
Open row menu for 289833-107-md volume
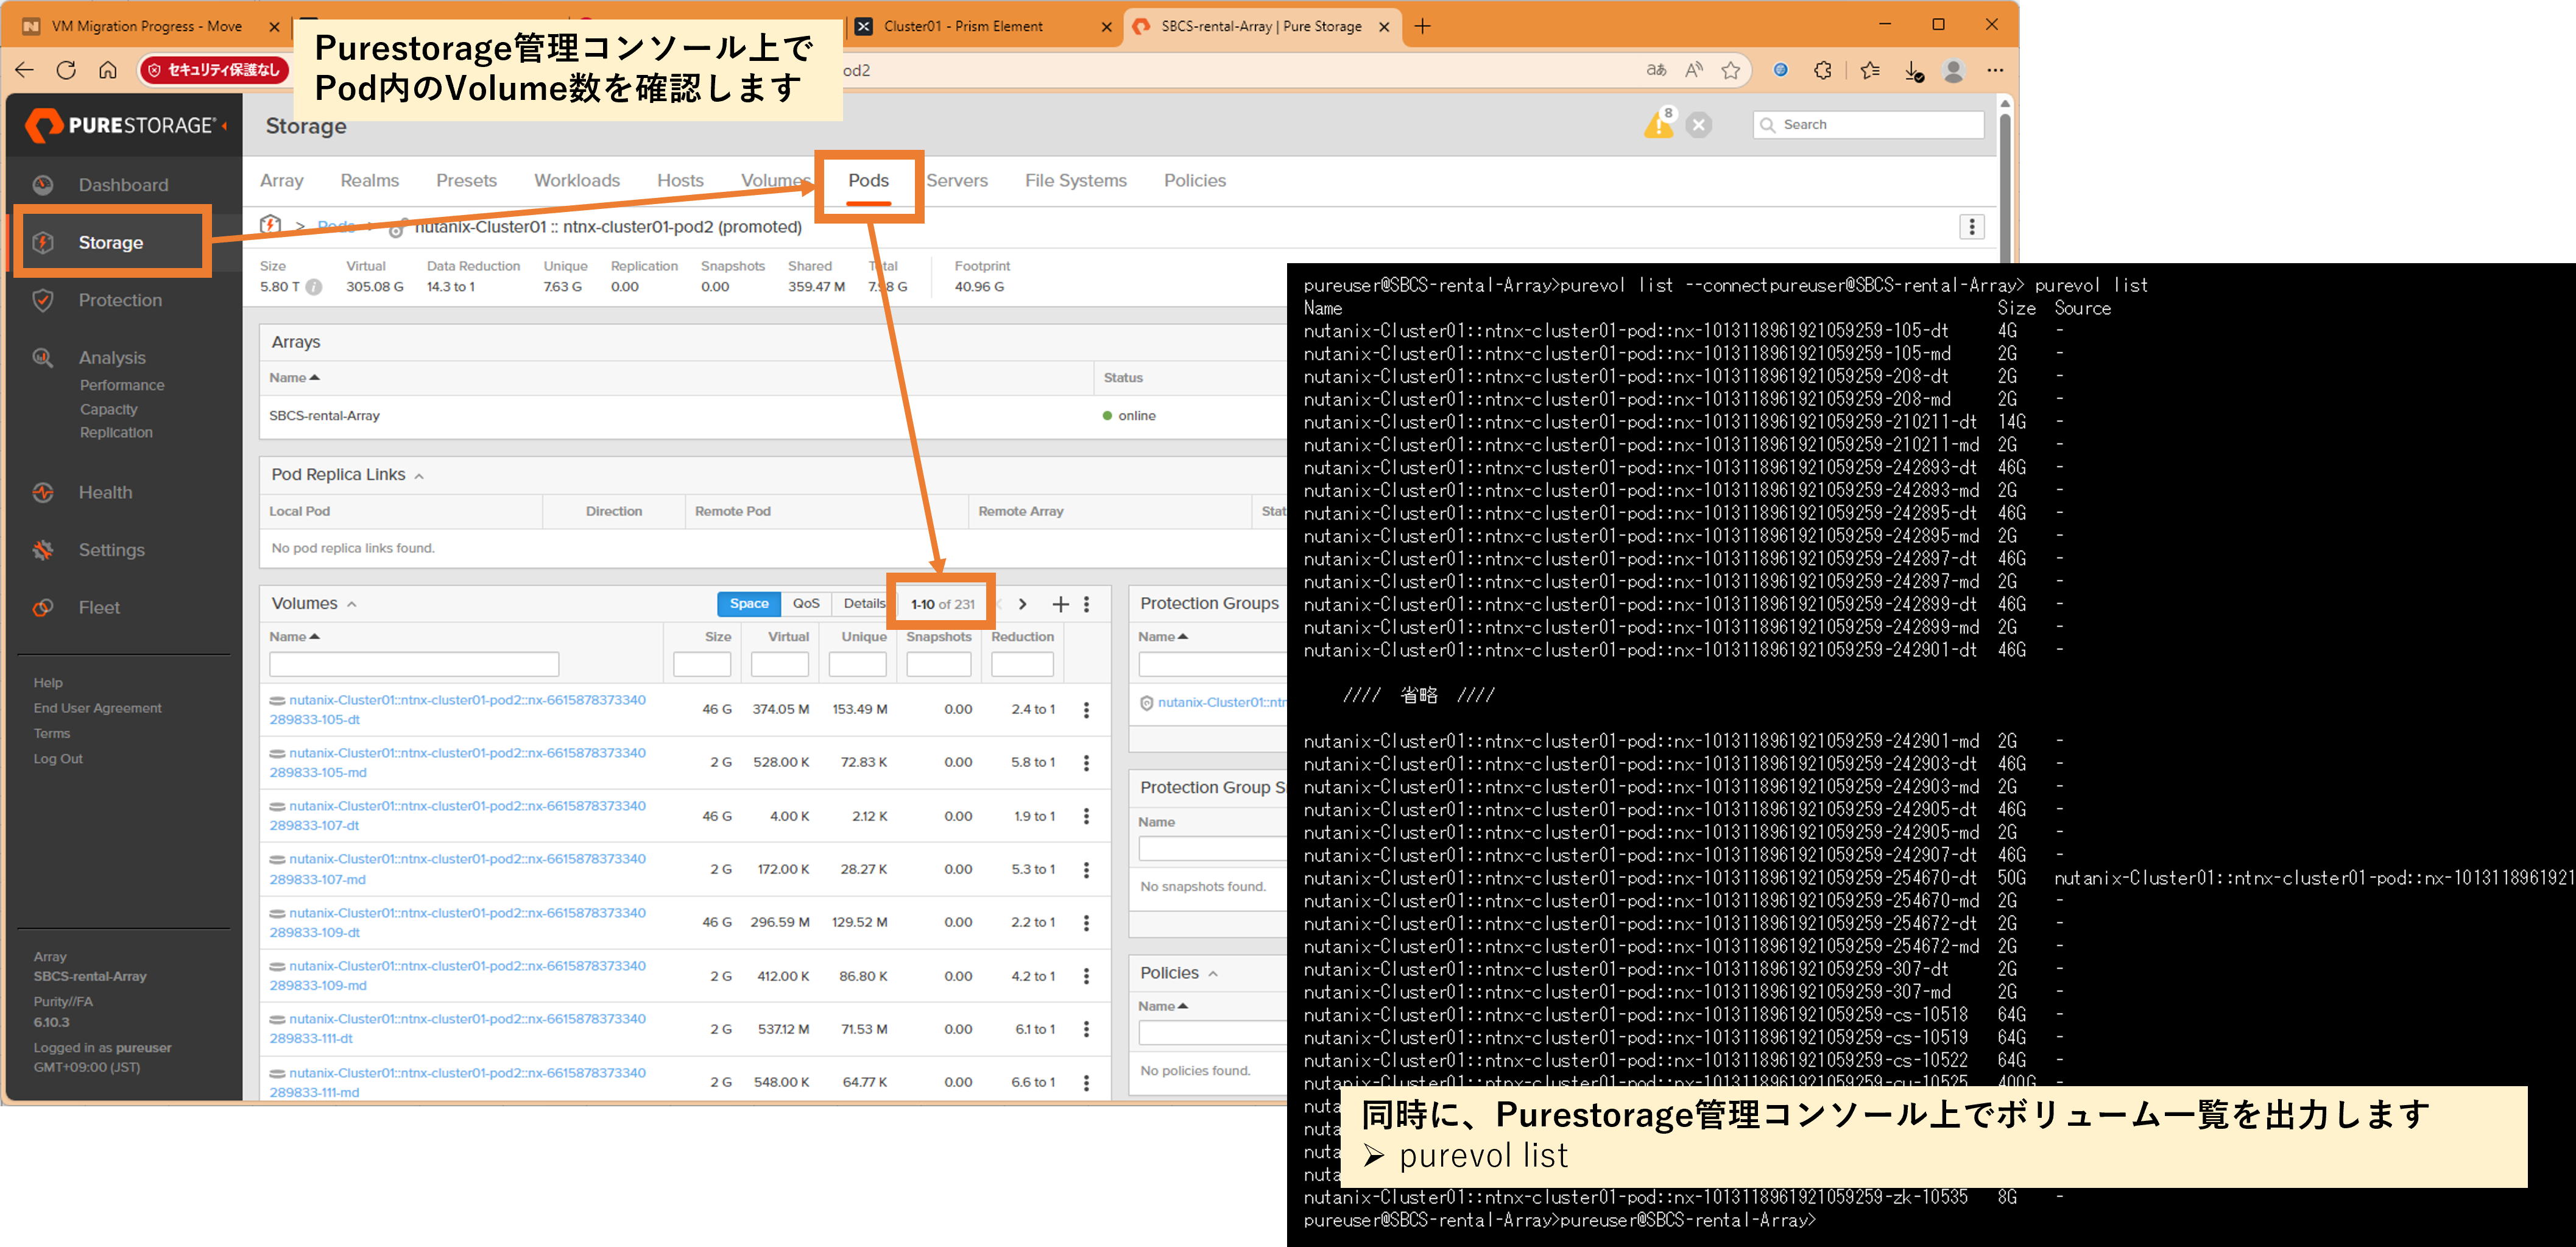coord(1087,870)
